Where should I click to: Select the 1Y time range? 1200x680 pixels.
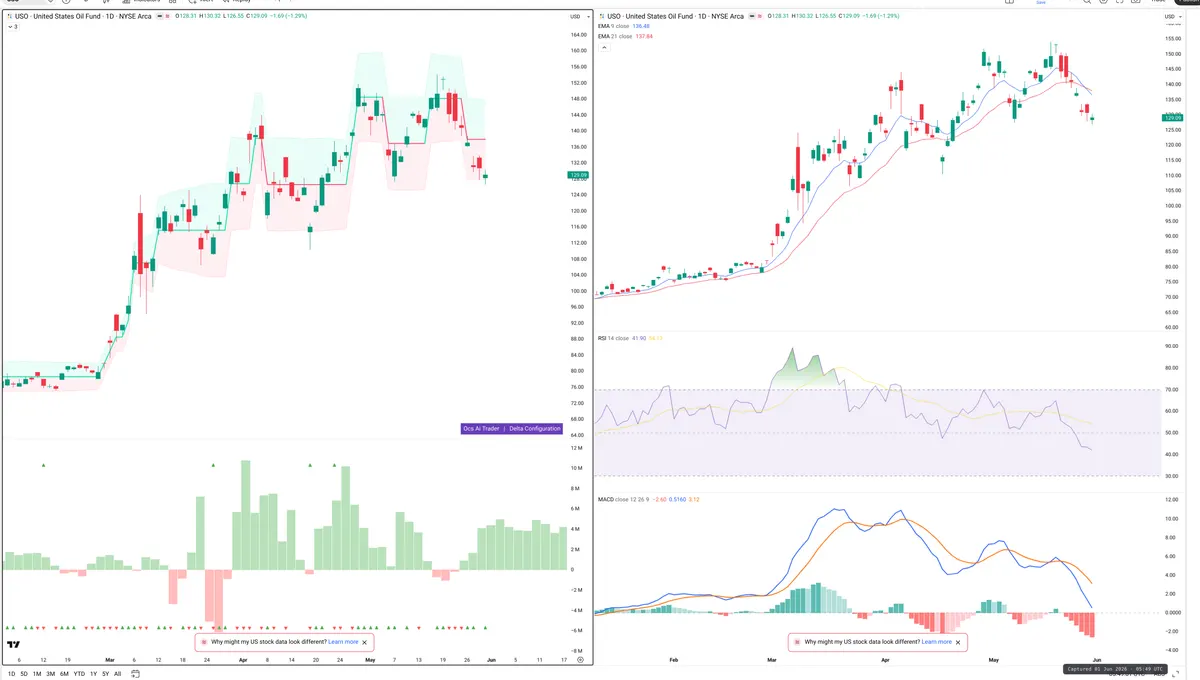tap(93, 674)
